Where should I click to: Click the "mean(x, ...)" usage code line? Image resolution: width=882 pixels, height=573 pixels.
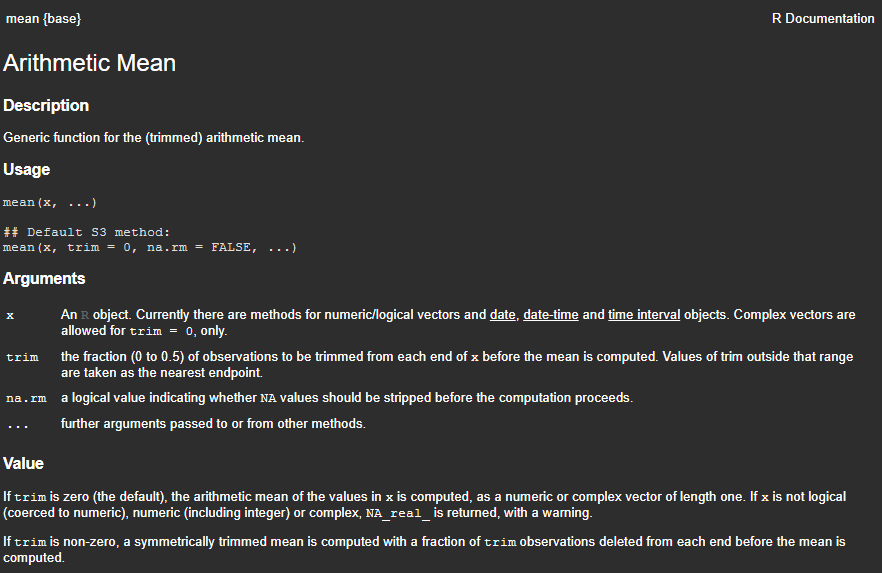point(50,203)
